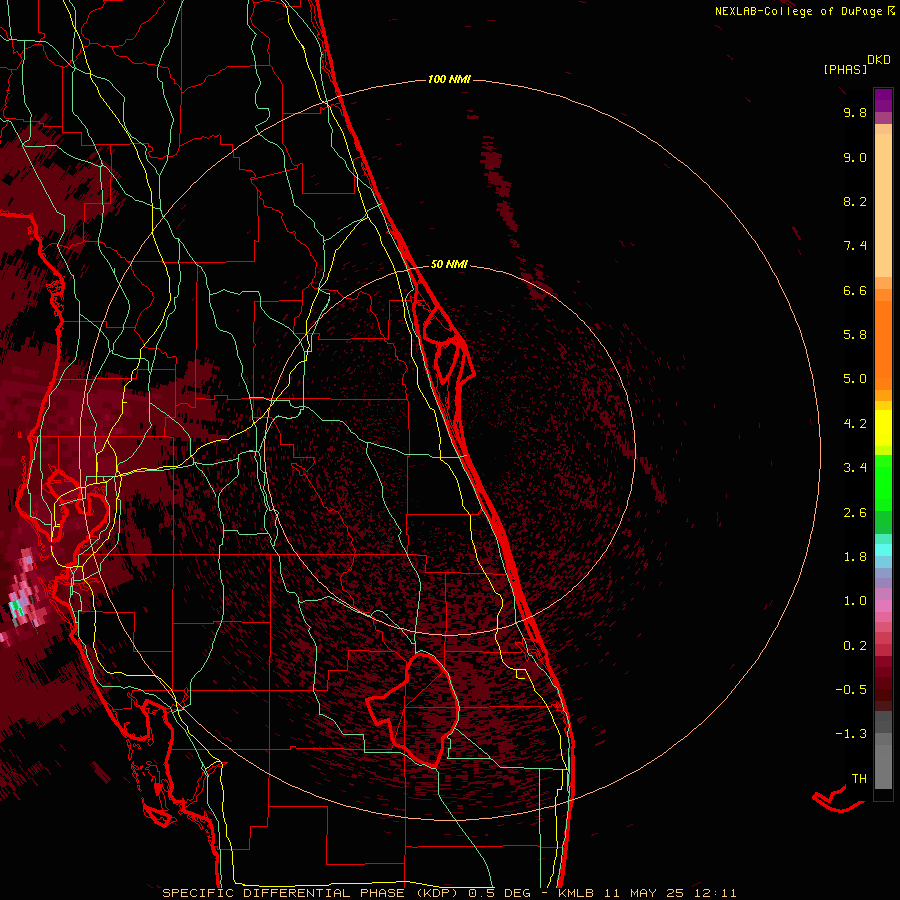Image resolution: width=900 pixels, height=900 pixels.
Task: Pick the cyan segment of the color bar
Action: [x=883, y=549]
